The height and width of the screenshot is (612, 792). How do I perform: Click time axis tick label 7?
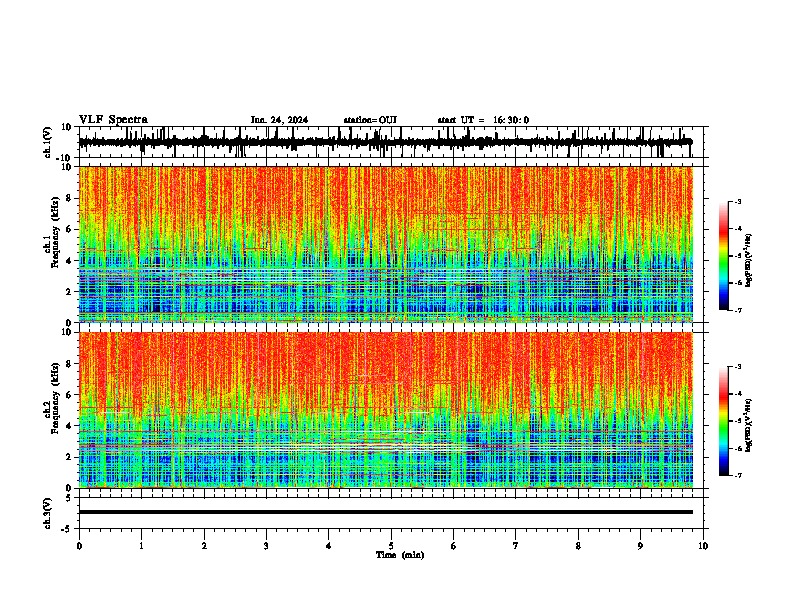tap(516, 546)
